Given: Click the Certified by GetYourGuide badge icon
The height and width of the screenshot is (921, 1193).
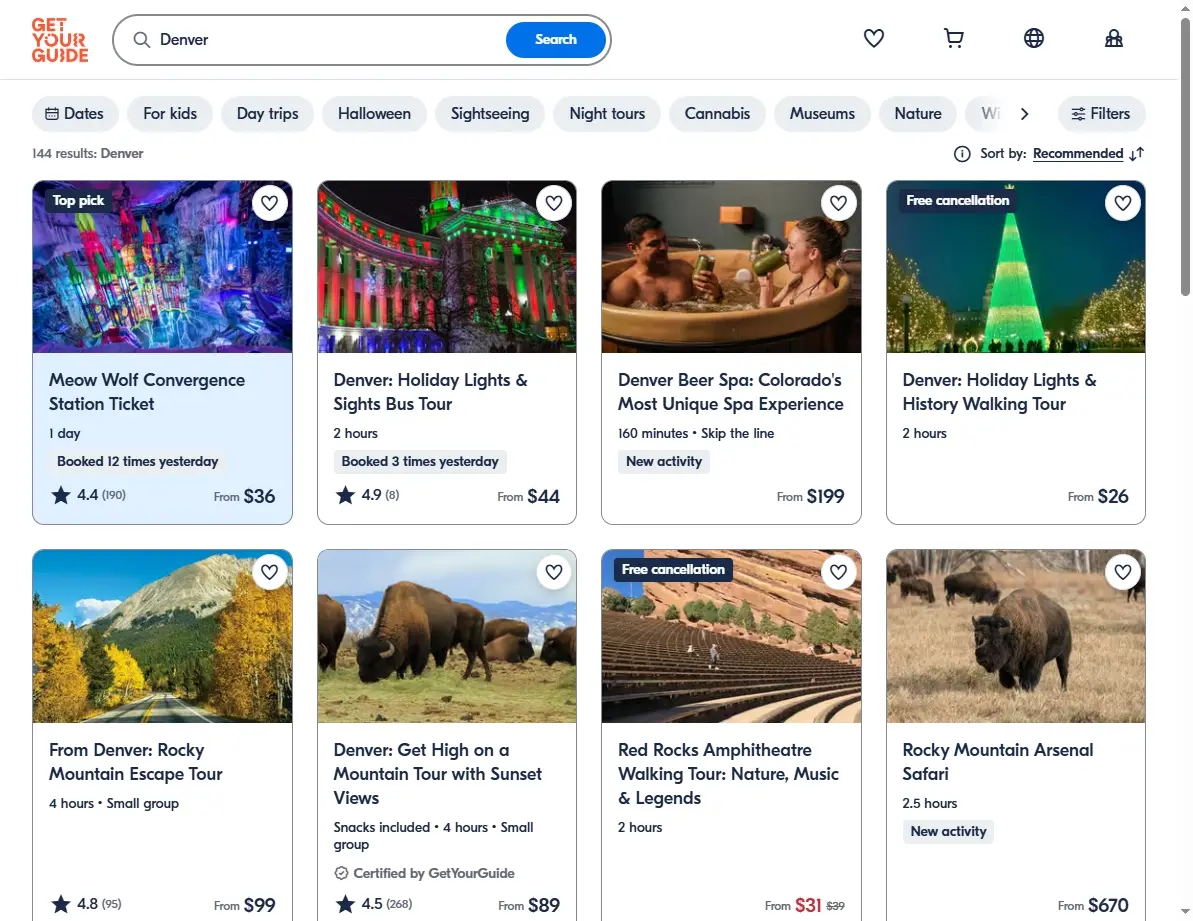Looking at the screenshot, I should 342,873.
